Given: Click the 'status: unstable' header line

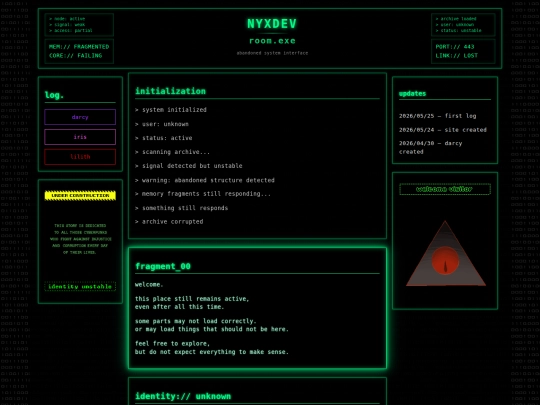Looking at the screenshot, I should [x=458, y=30].
